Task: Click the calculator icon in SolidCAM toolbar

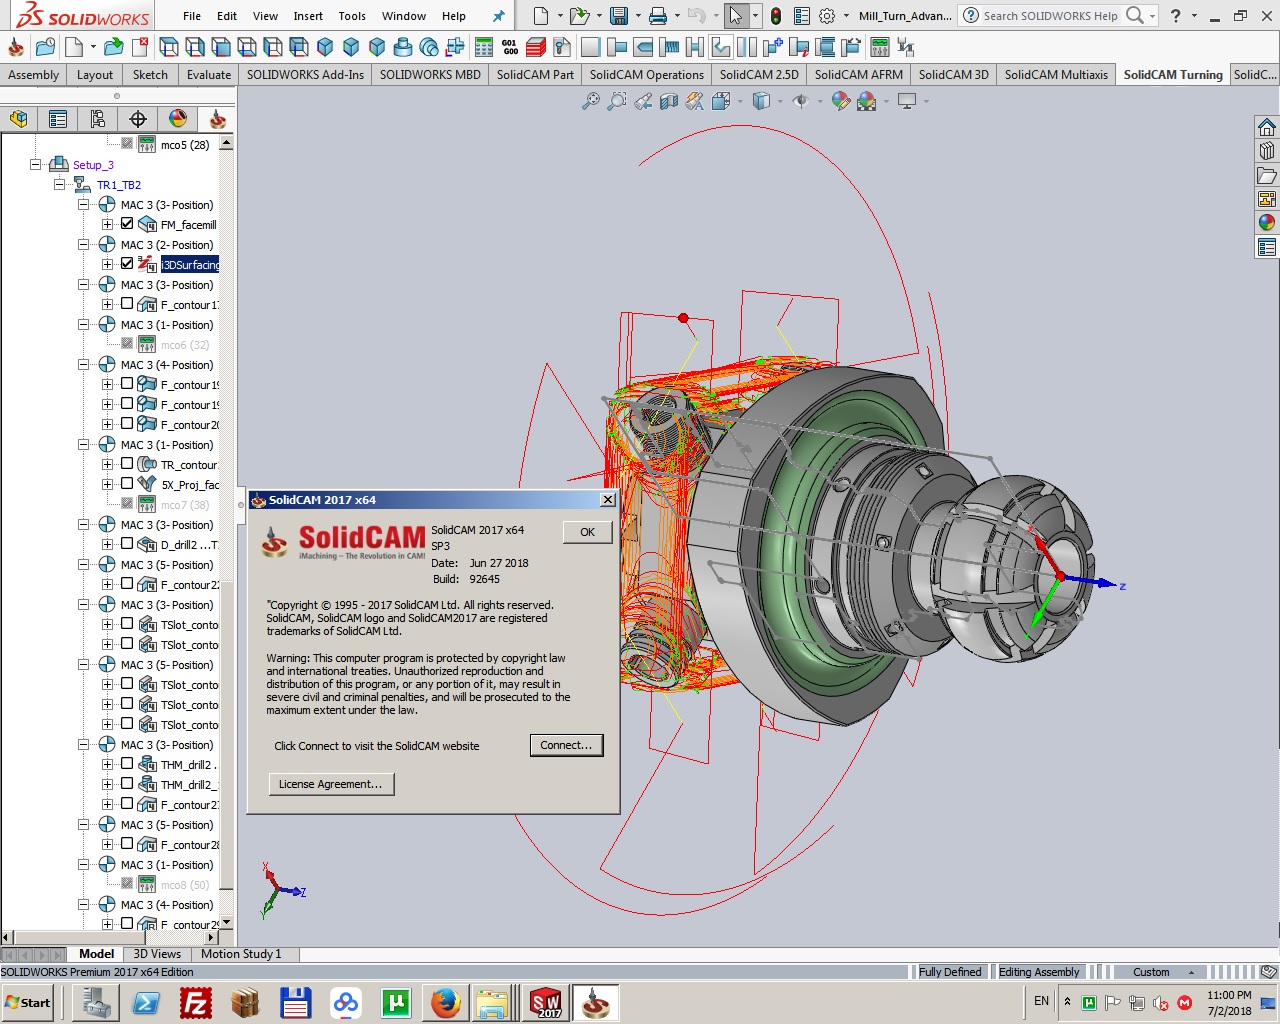Action: click(484, 47)
